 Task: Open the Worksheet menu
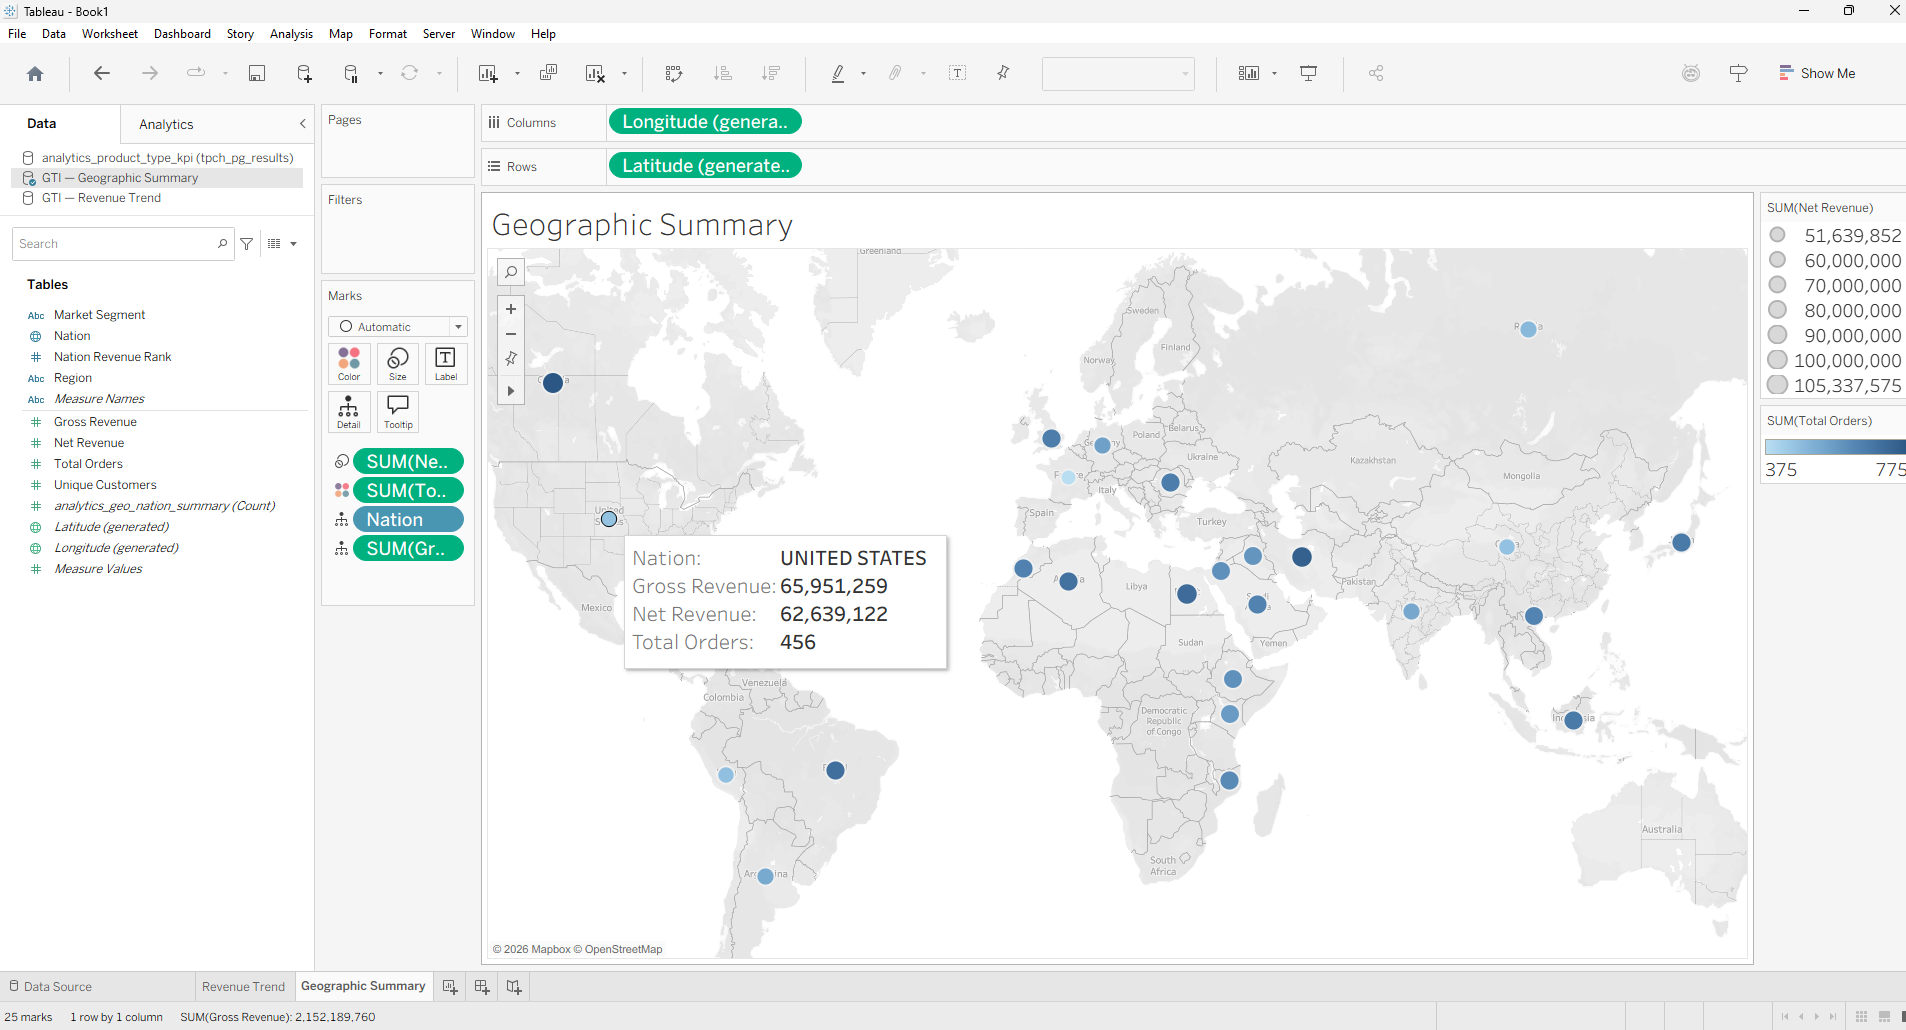(x=110, y=34)
